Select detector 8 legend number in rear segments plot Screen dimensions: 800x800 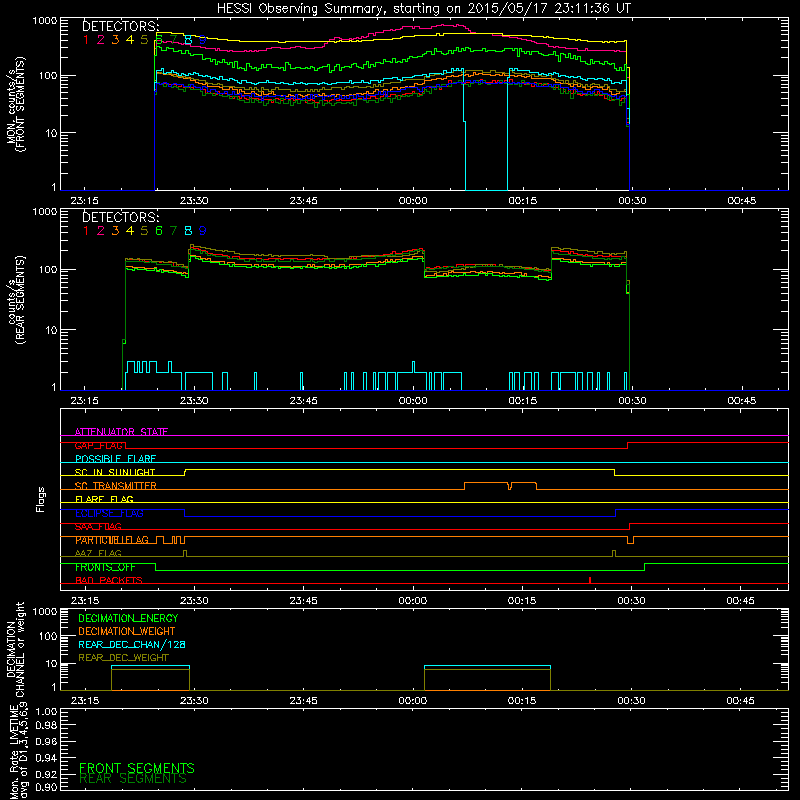tap(188, 231)
